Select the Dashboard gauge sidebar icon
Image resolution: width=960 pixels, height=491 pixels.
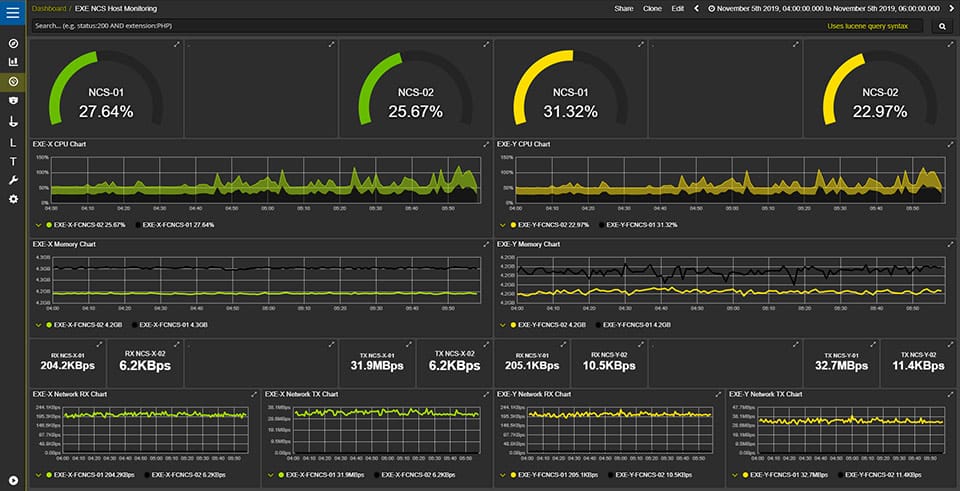[x=13, y=81]
